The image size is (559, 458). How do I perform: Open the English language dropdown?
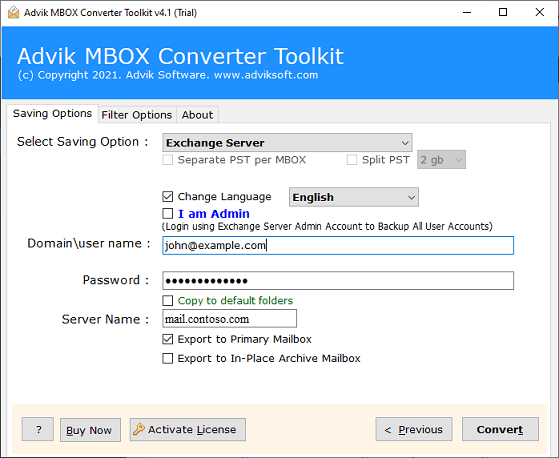(354, 197)
